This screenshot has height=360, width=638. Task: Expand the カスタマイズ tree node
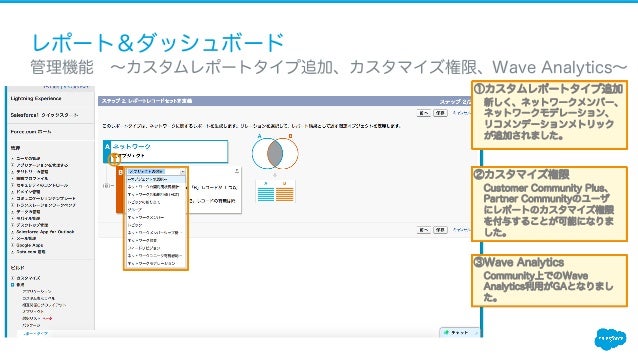[x=13, y=278]
